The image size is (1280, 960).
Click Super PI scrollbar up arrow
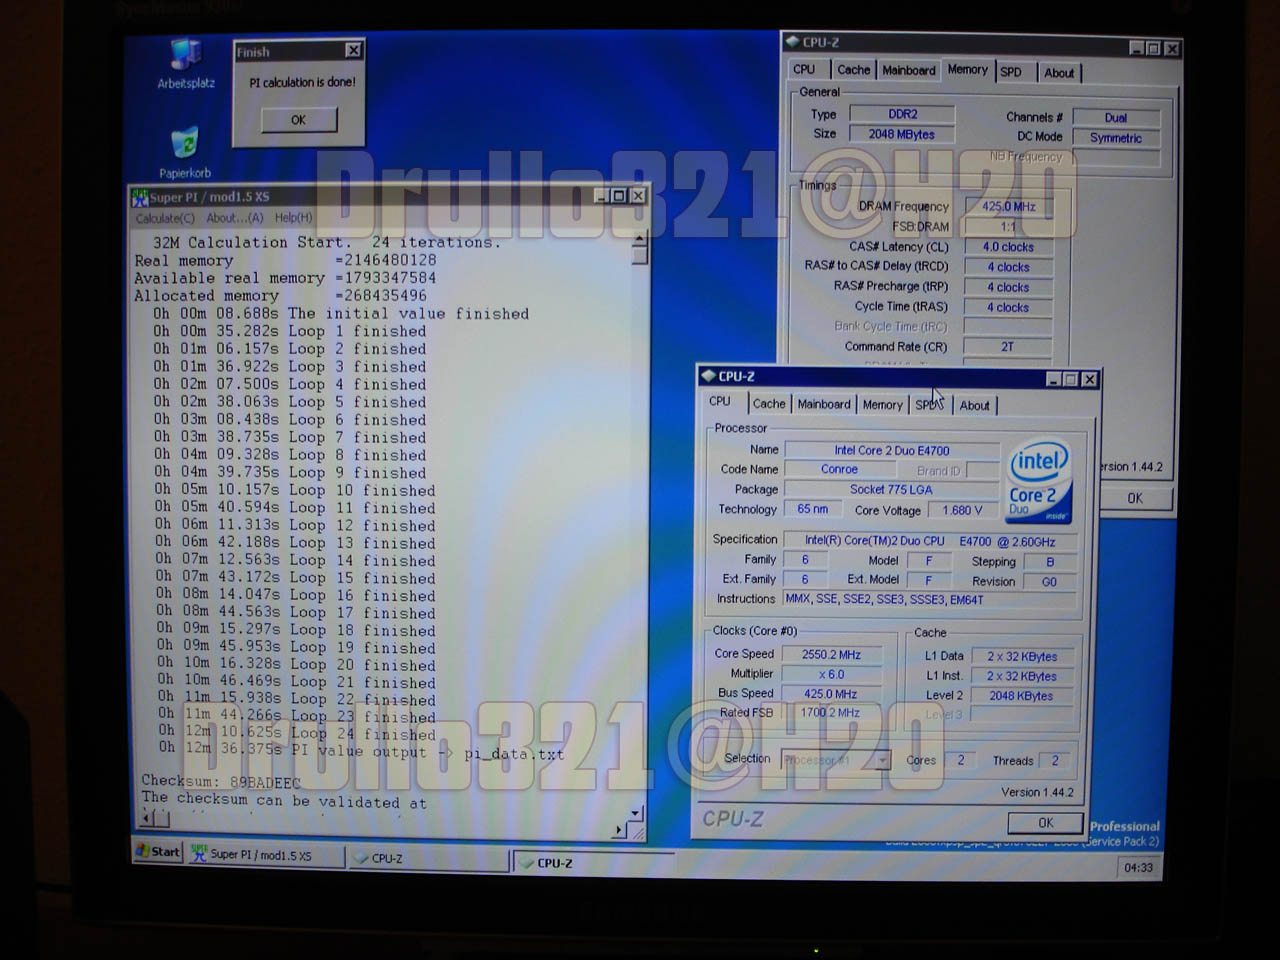coord(640,241)
